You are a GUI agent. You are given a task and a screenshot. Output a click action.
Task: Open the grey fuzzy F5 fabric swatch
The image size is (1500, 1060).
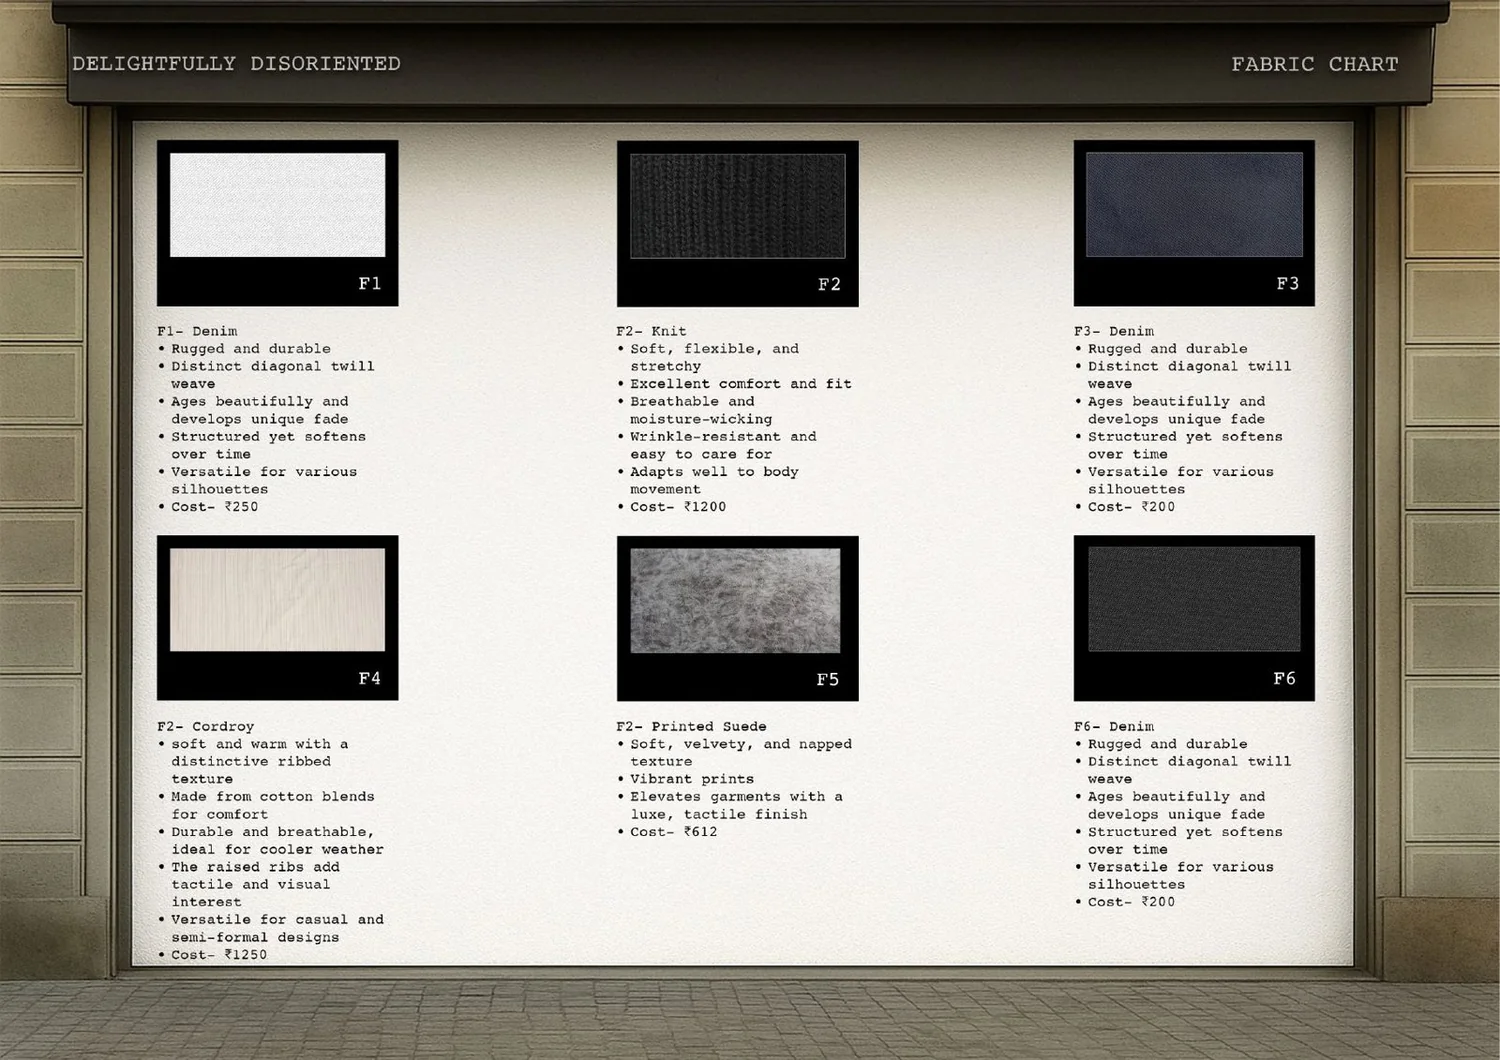[735, 601]
